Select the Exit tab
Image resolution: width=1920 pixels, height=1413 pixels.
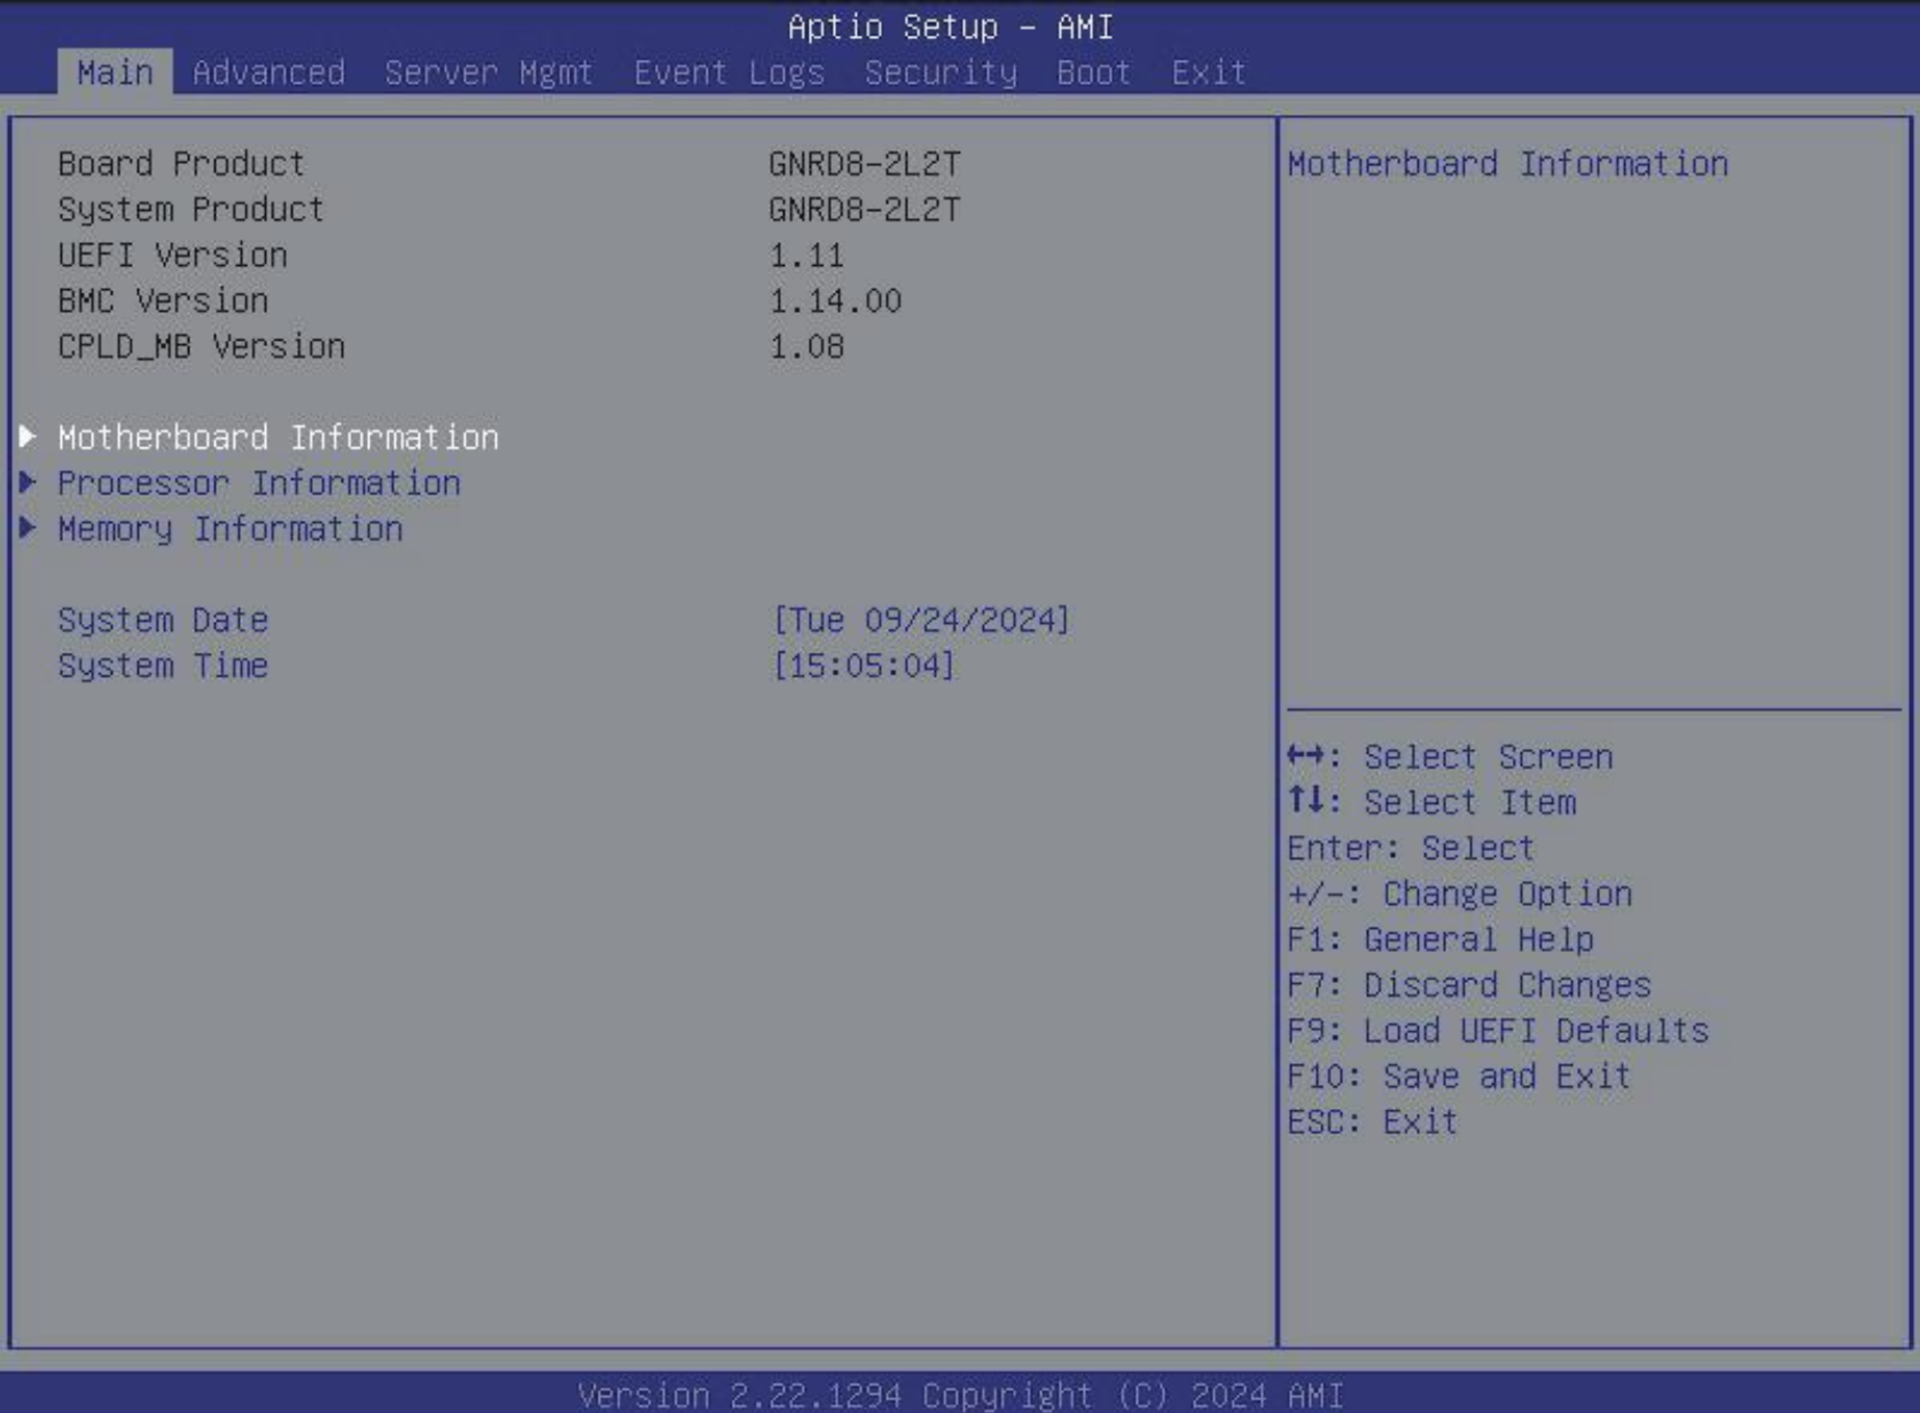coord(1209,72)
